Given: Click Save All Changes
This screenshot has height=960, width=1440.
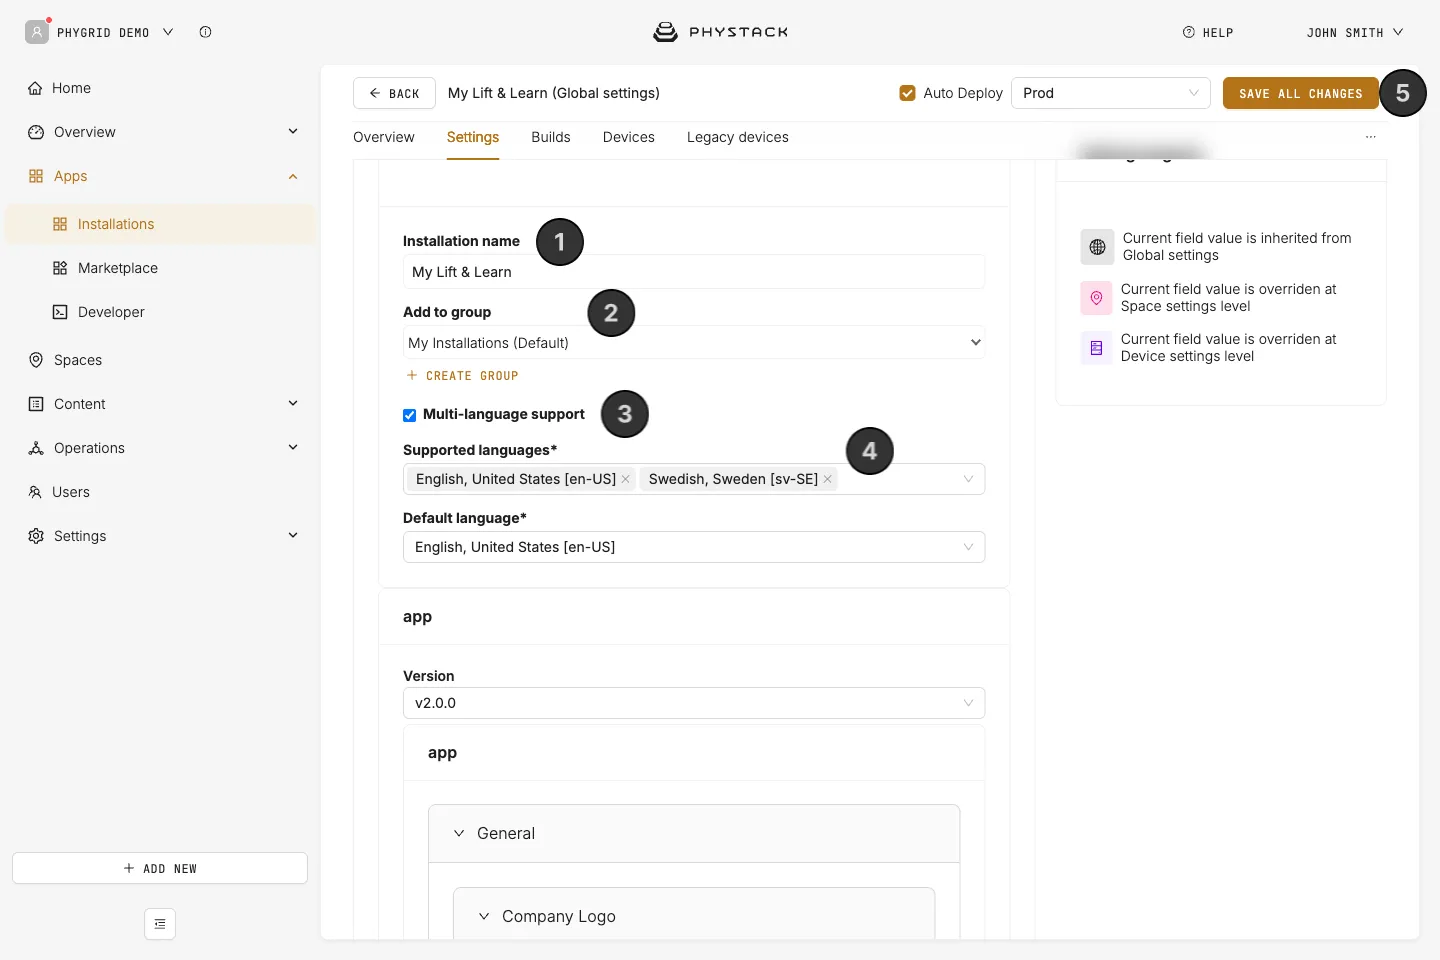Looking at the screenshot, I should [1301, 93].
